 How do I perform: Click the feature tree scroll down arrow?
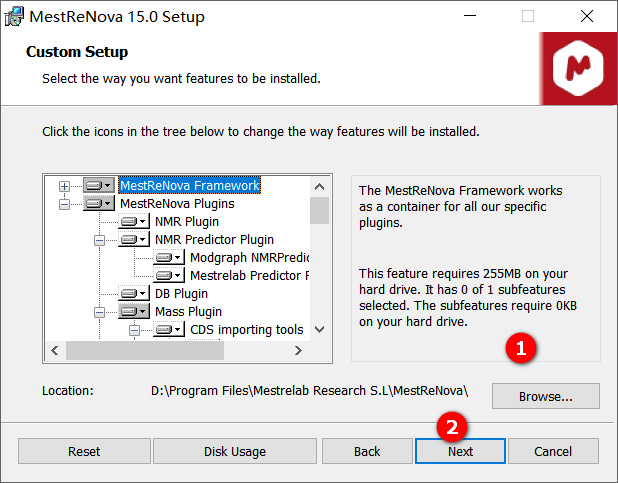coord(320,329)
